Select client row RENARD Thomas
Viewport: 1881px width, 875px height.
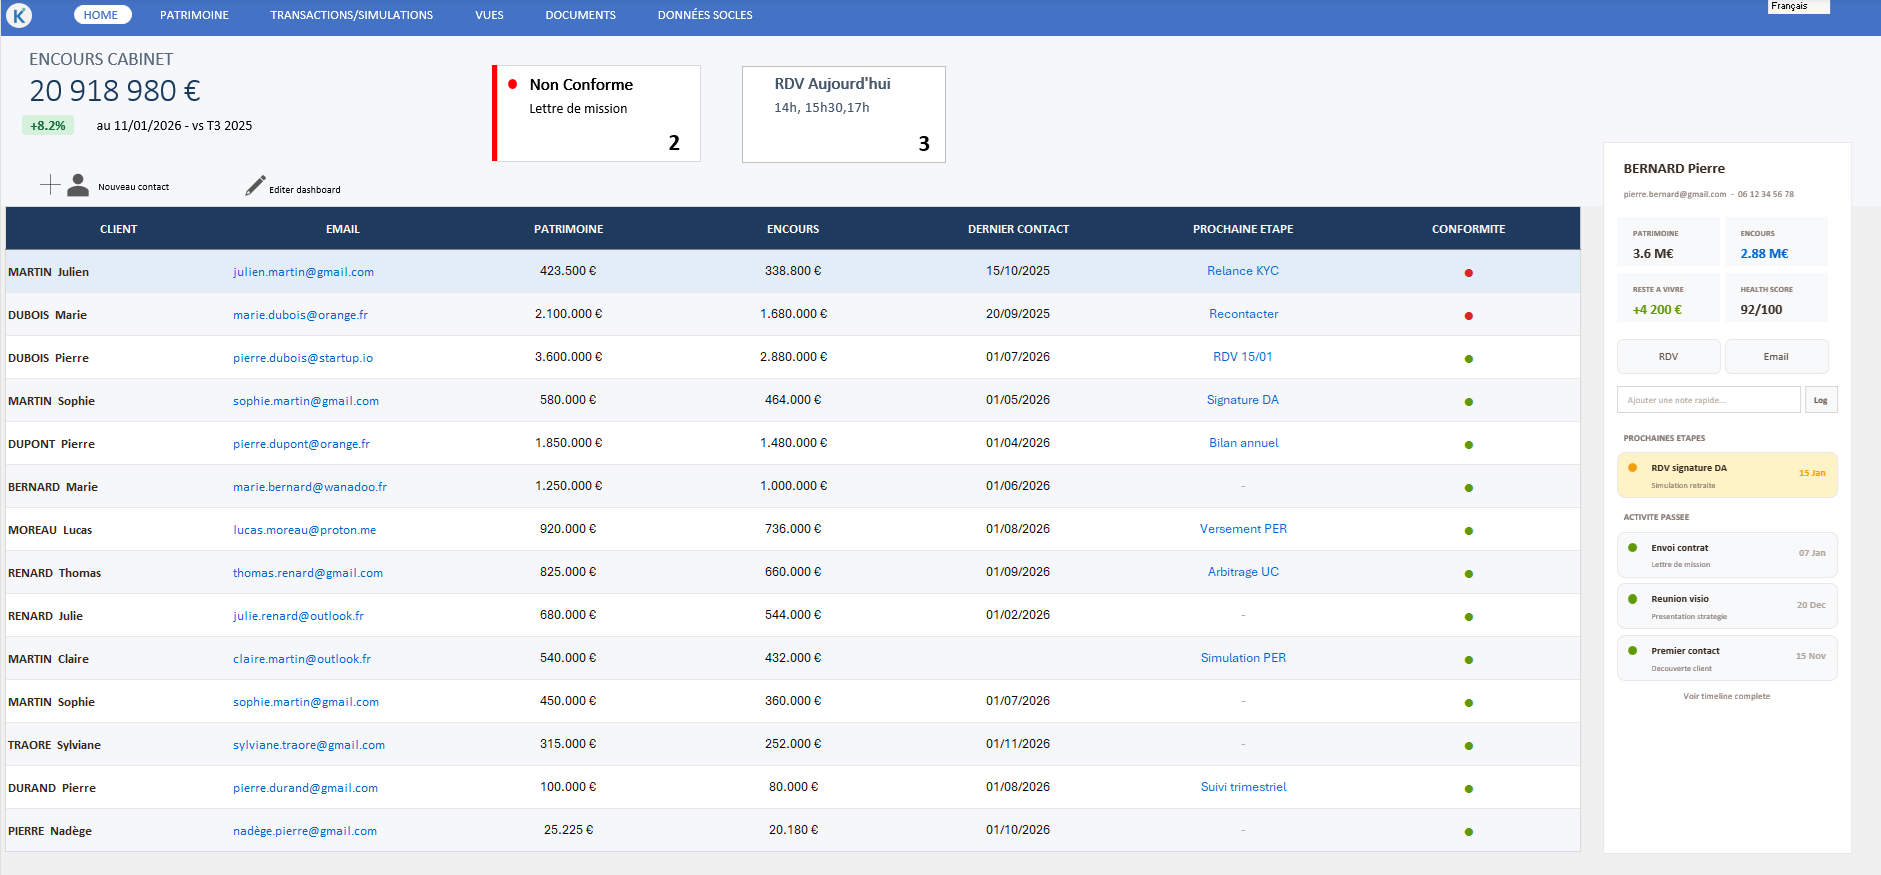[x=793, y=572]
